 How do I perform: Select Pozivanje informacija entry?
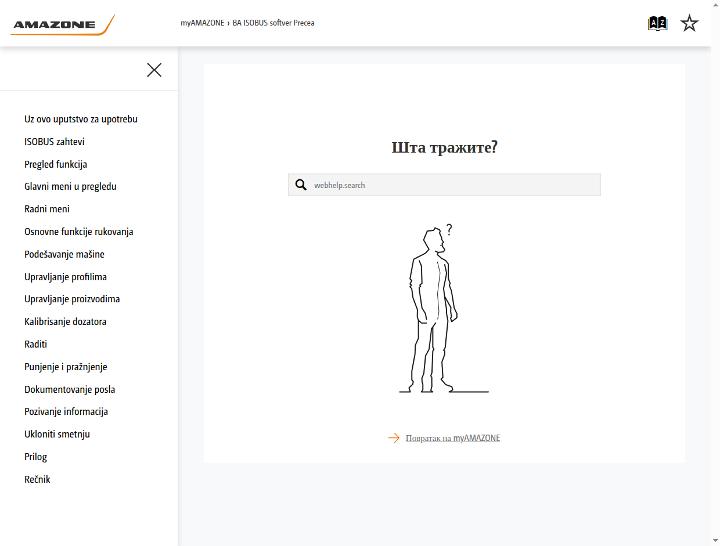click(66, 411)
